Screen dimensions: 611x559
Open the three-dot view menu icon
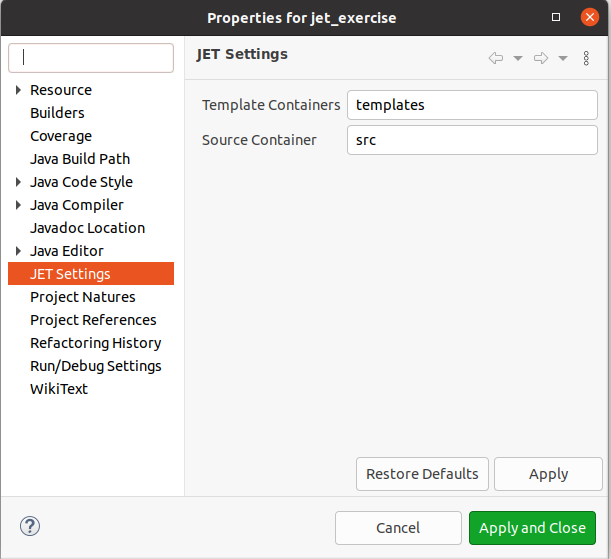(586, 58)
